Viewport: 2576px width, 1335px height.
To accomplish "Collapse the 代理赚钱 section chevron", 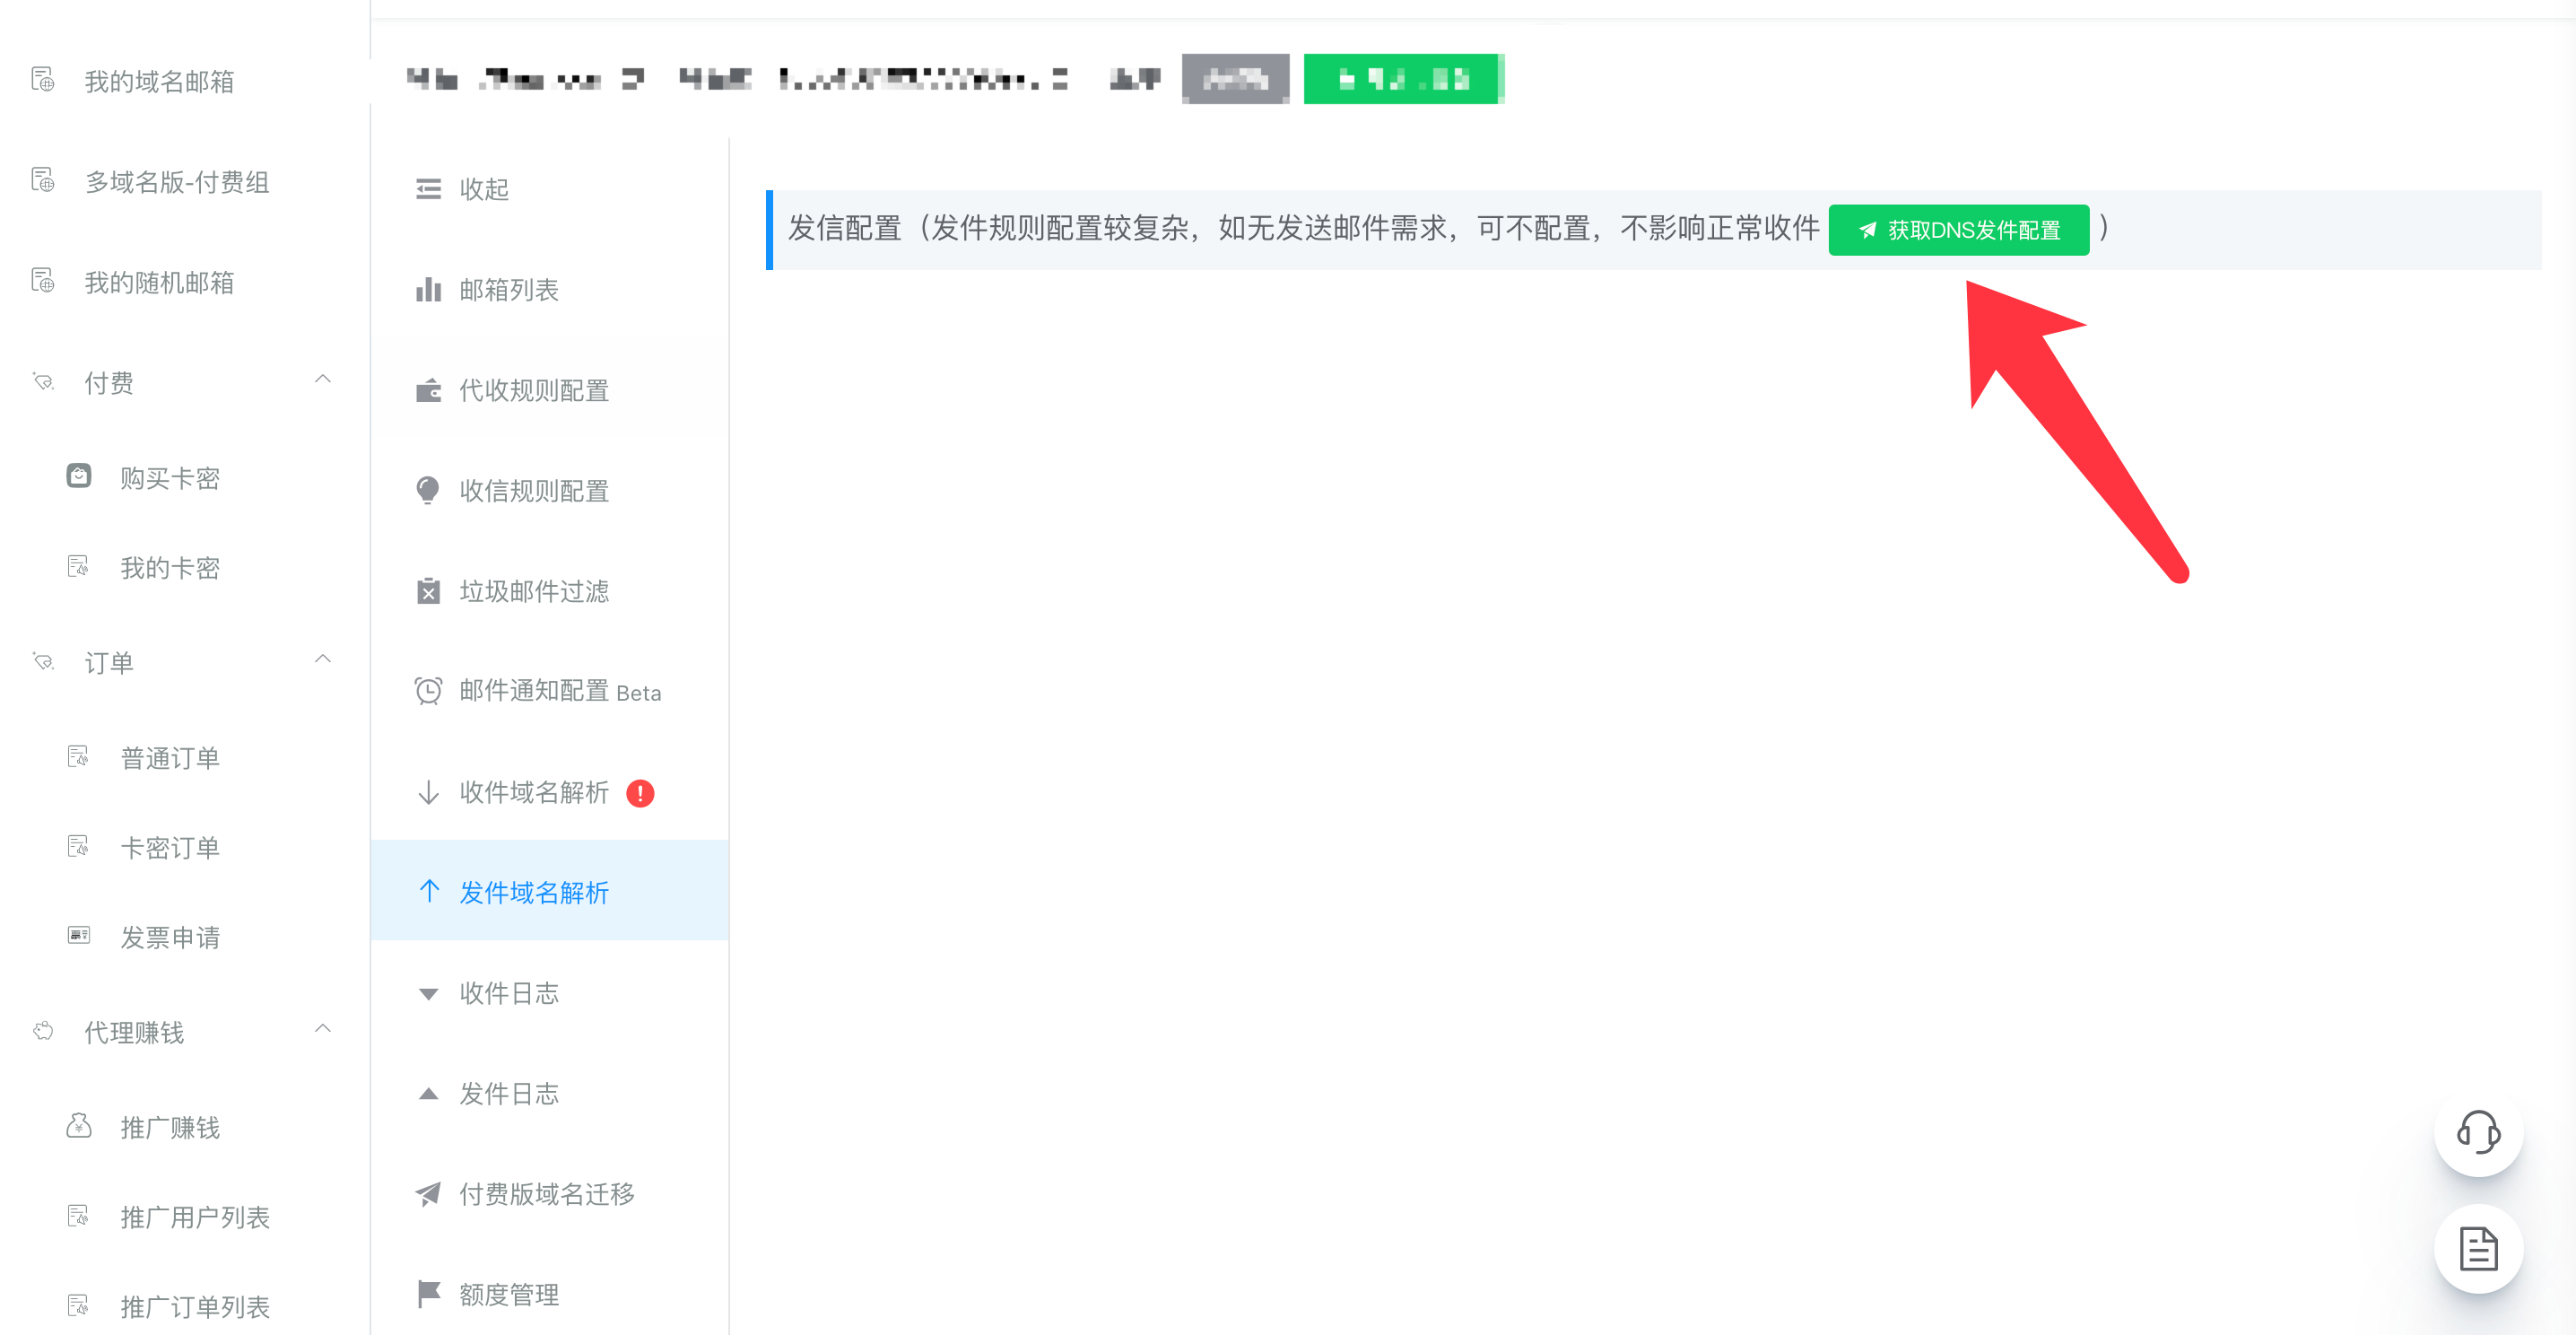I will [322, 1029].
